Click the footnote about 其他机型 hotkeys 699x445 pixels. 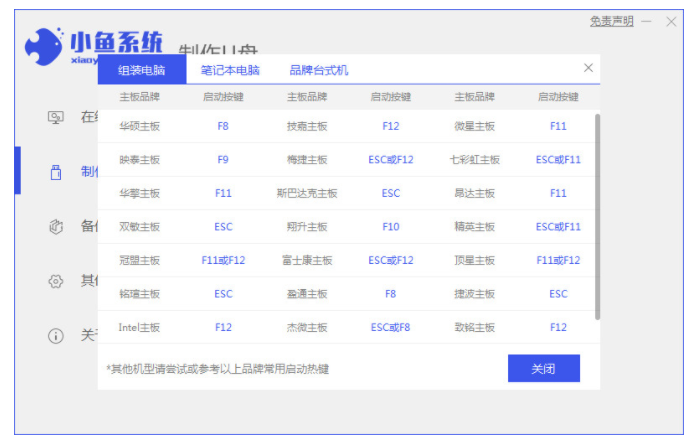(218, 369)
